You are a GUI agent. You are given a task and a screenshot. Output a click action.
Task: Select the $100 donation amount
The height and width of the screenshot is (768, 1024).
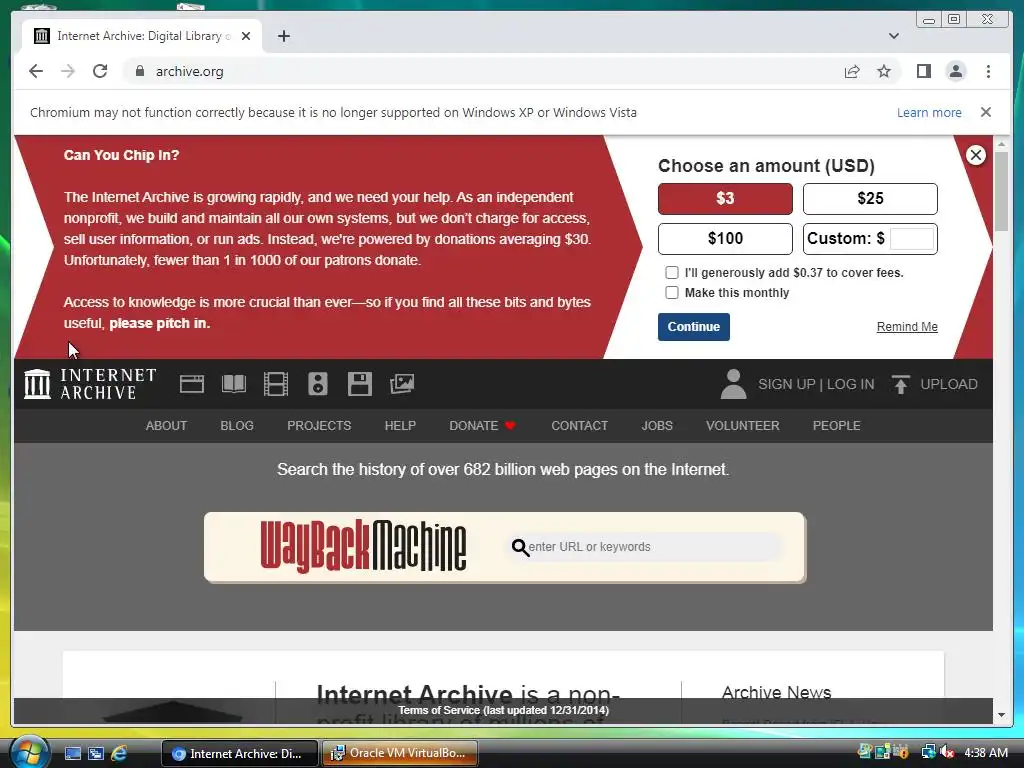725,238
